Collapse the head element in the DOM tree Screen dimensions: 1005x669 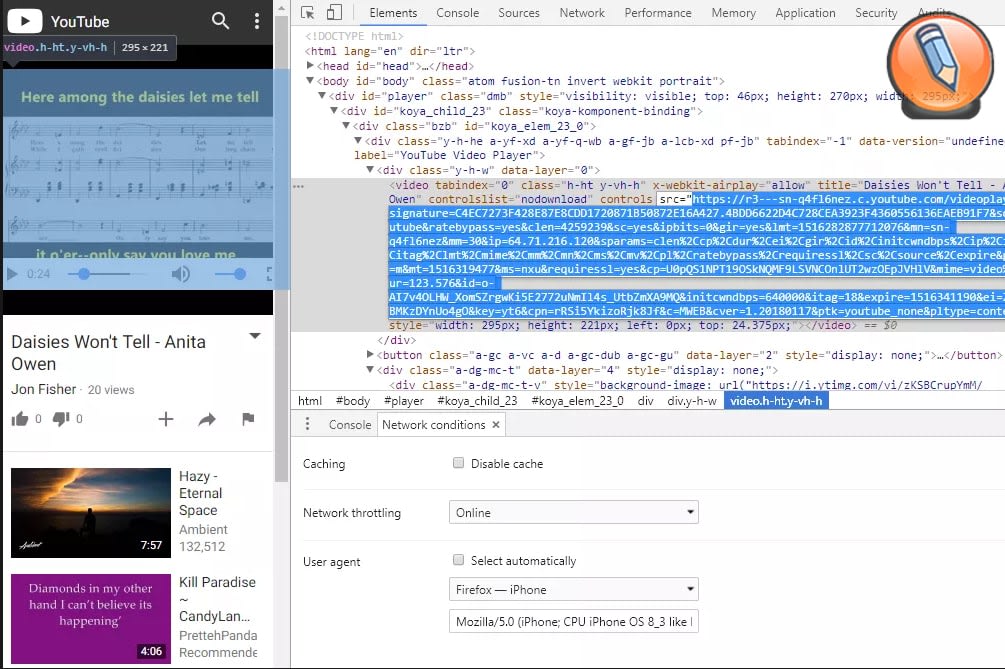click(x=310, y=65)
